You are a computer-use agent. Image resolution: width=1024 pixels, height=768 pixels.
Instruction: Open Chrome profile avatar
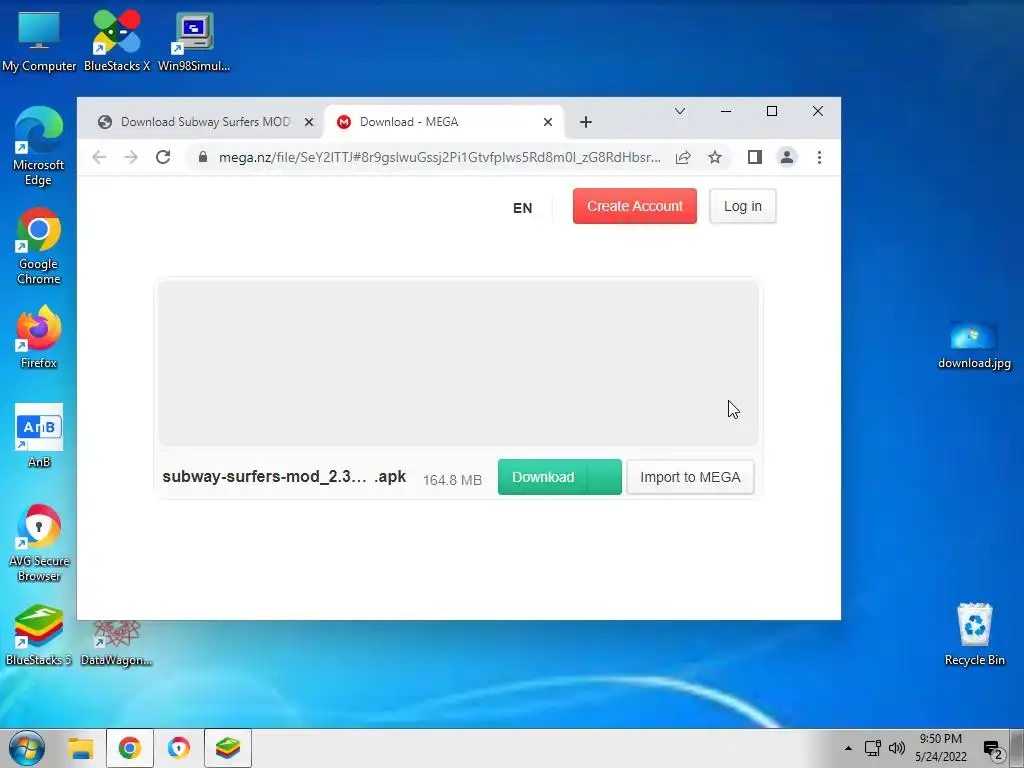tap(787, 157)
